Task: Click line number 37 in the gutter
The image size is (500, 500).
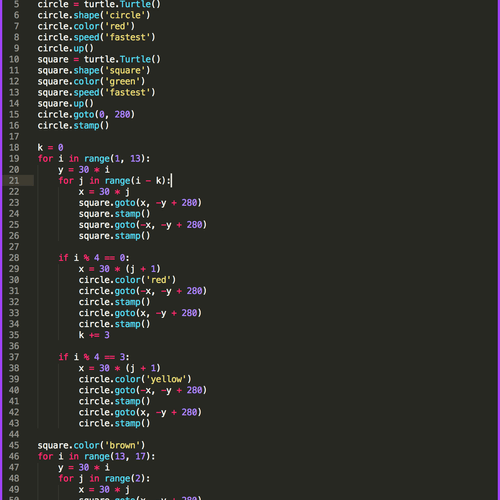Action: click(14, 357)
